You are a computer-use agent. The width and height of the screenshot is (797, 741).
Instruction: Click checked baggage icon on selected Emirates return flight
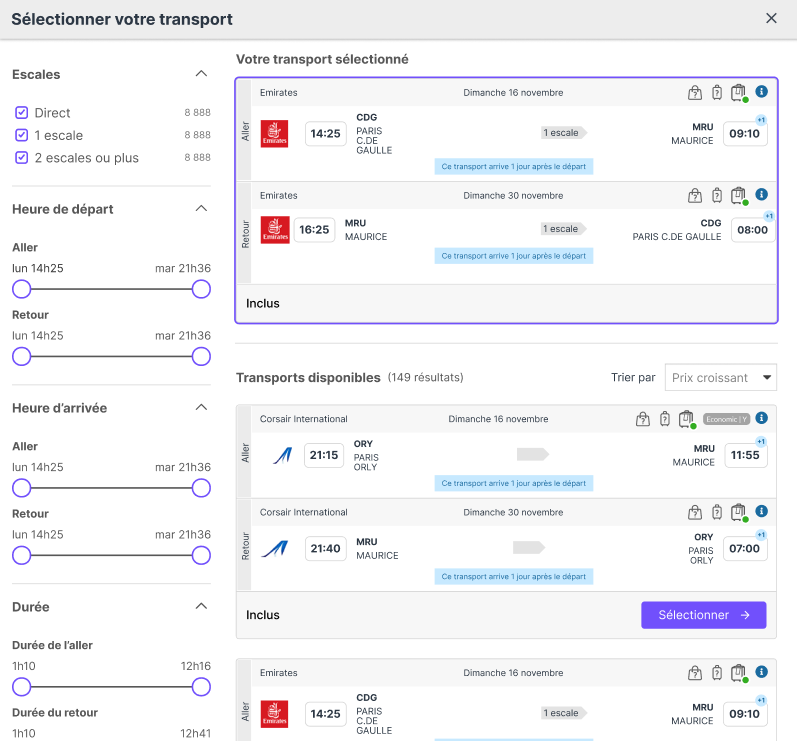739,195
